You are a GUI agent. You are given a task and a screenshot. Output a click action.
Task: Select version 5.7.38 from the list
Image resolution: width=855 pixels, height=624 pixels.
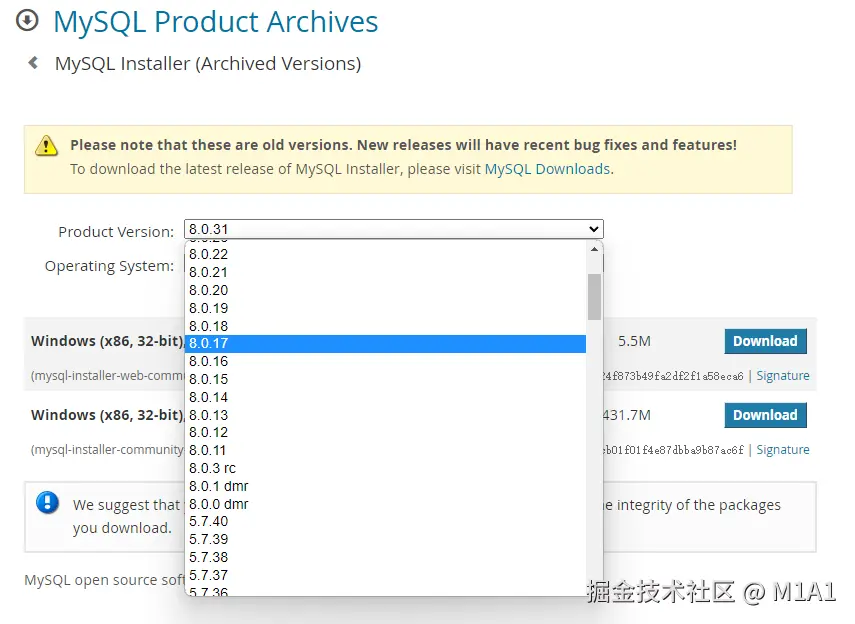pyautogui.click(x=386, y=557)
